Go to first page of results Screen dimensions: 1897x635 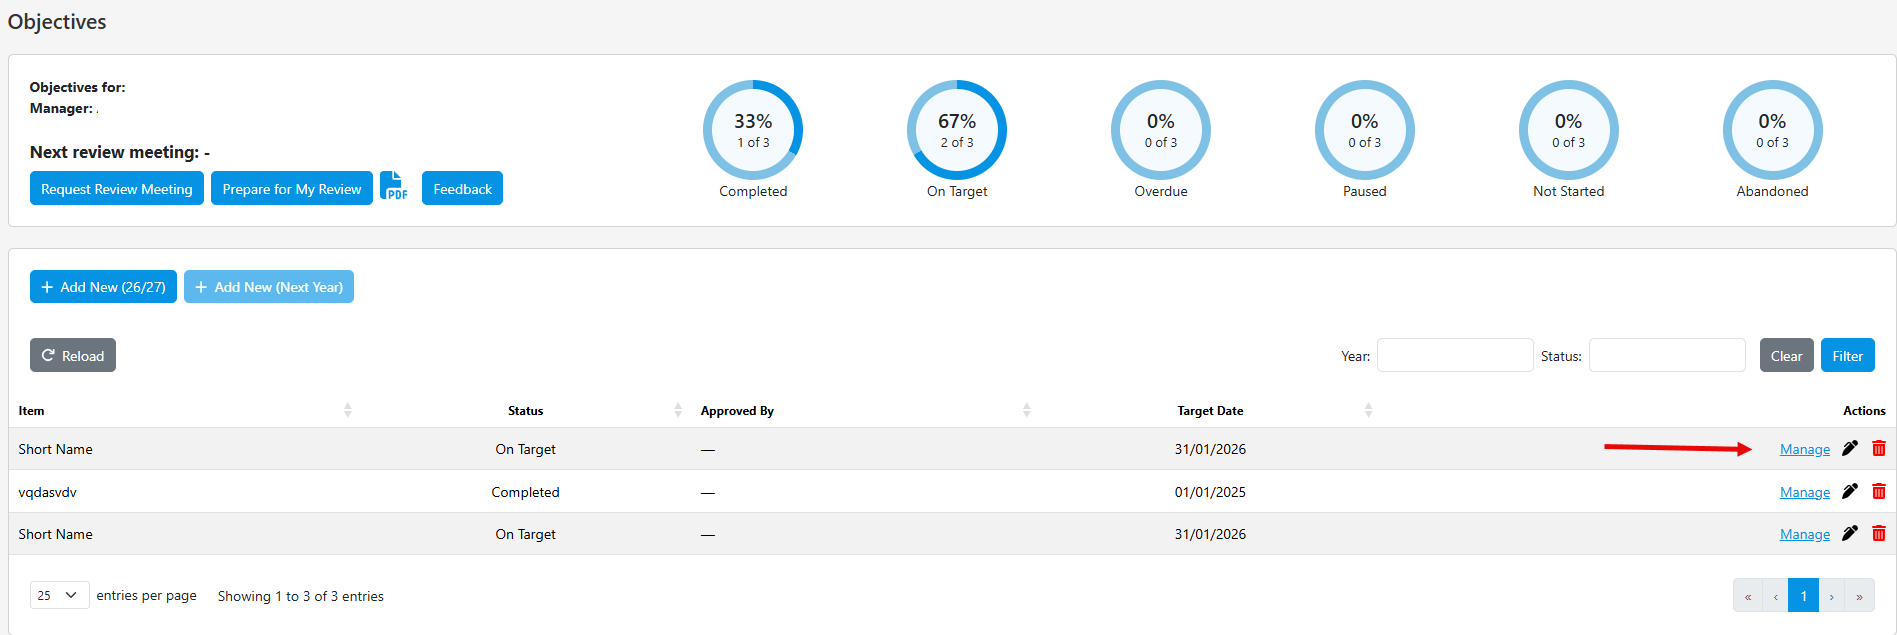pos(1748,595)
